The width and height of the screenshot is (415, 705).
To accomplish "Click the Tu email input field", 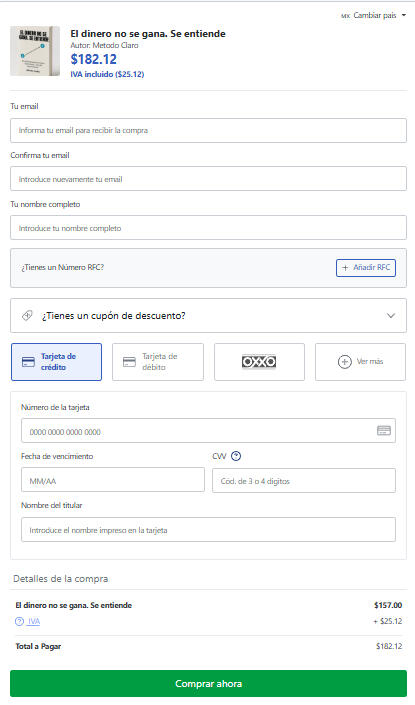I will [208, 130].
